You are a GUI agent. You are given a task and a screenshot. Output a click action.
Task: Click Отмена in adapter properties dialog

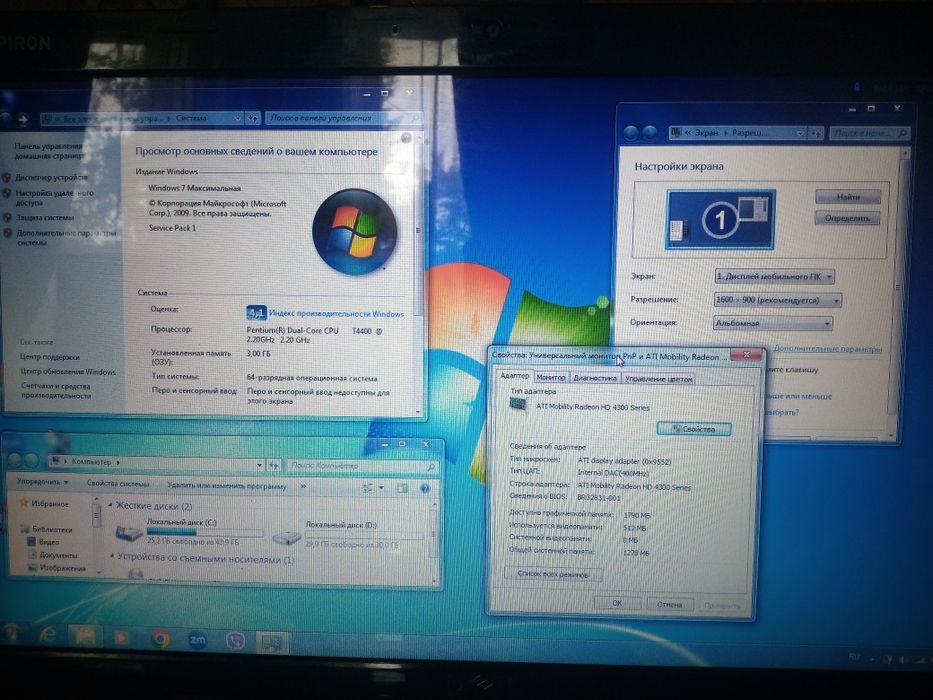click(669, 604)
